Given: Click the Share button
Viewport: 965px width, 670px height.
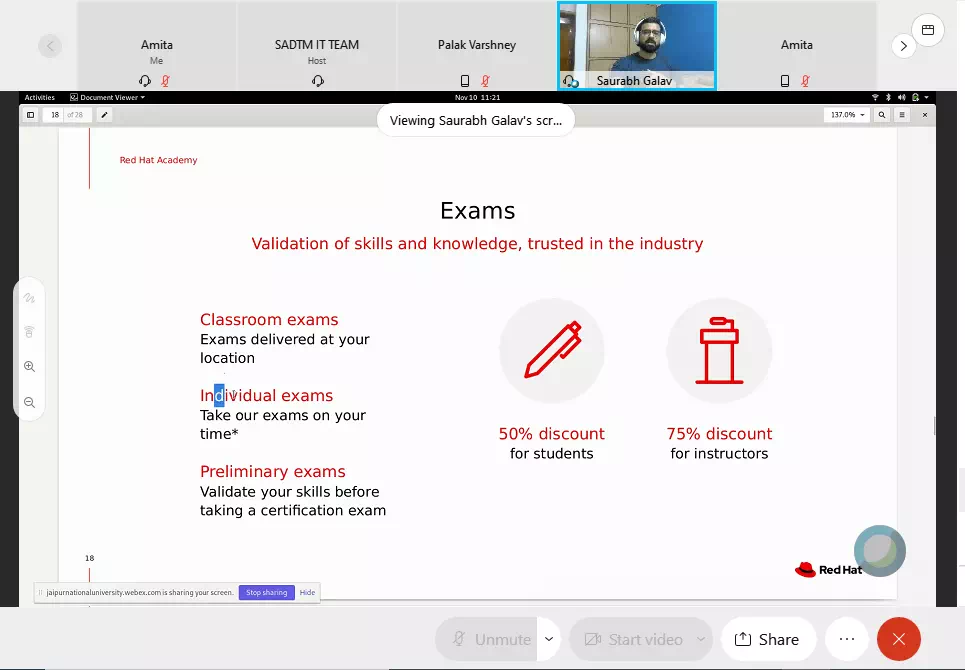Looking at the screenshot, I should [768, 639].
